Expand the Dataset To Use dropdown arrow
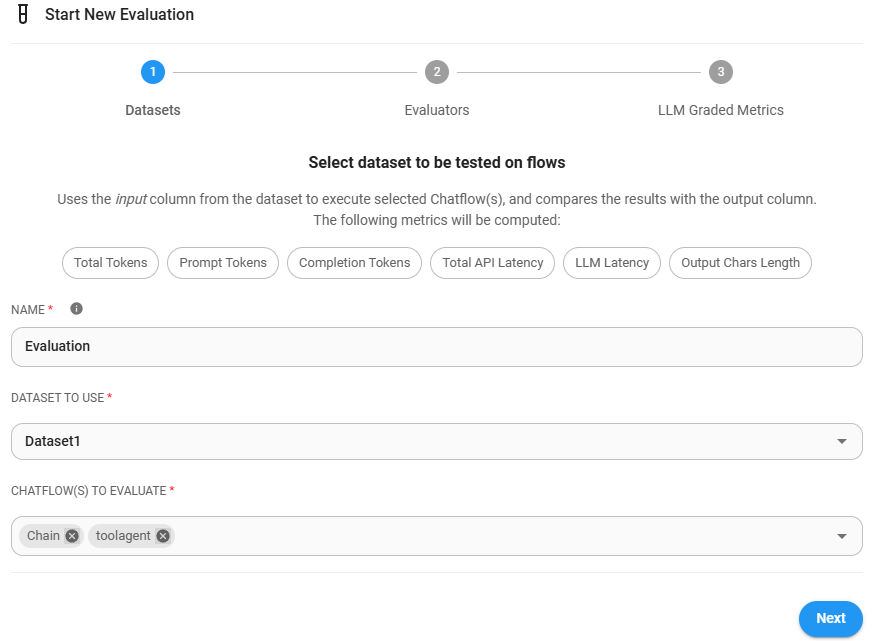The width and height of the screenshot is (874, 641). [841, 441]
